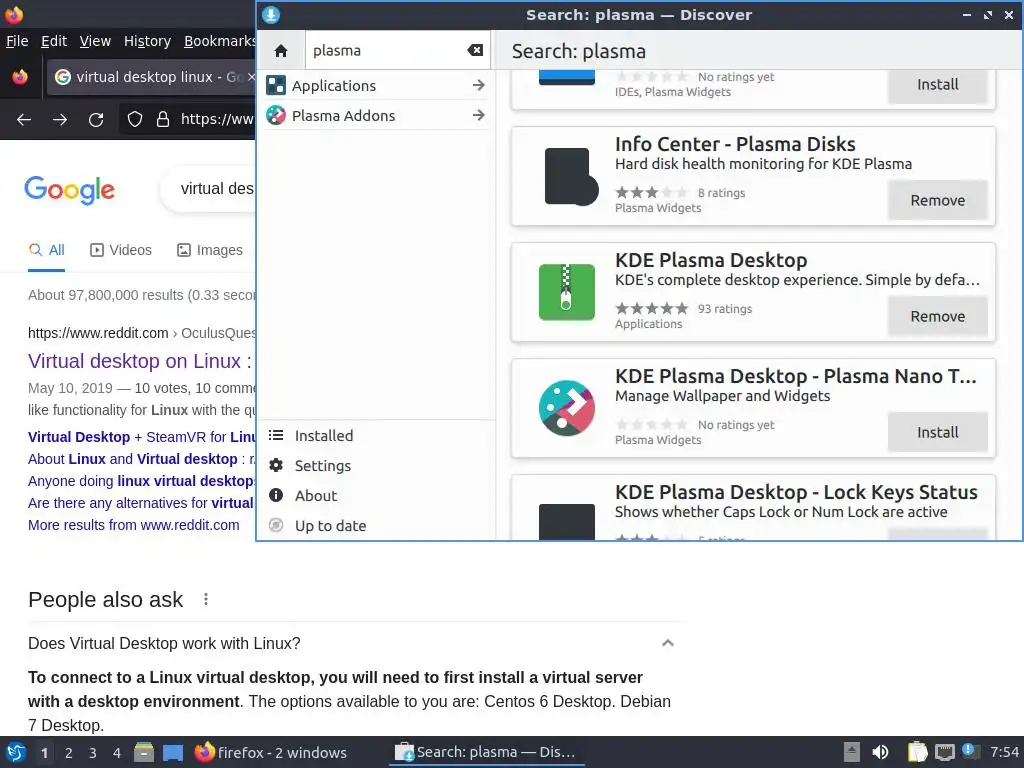Click the Google logo

(x=70, y=190)
